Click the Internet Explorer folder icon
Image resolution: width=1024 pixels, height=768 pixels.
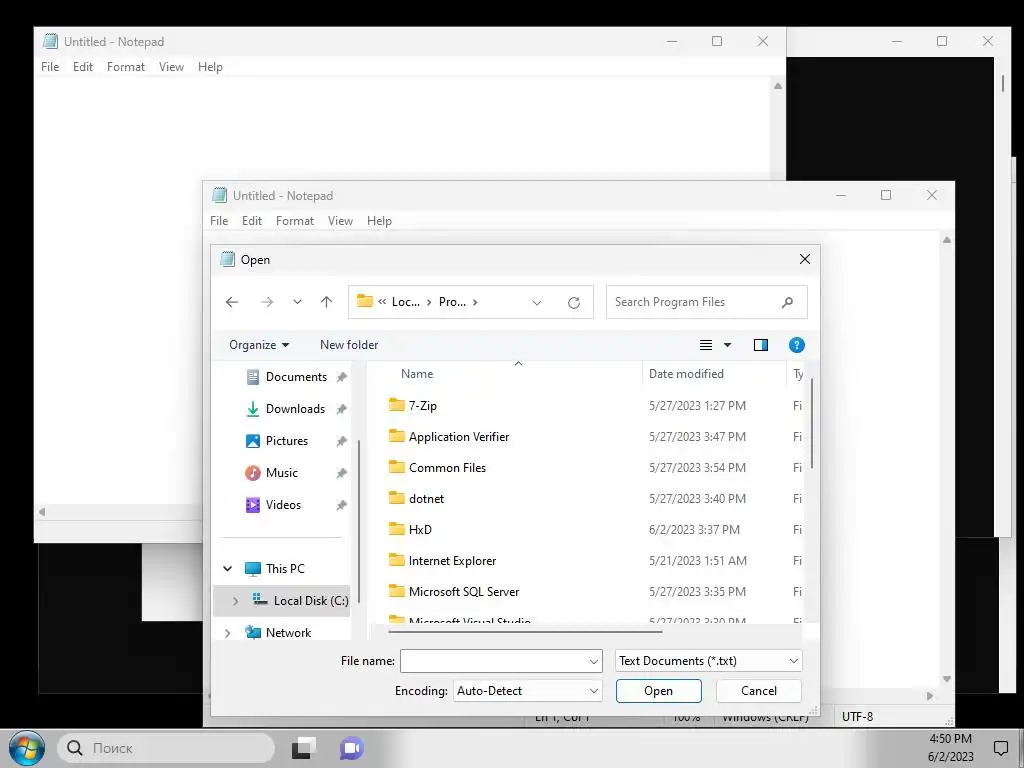point(396,560)
